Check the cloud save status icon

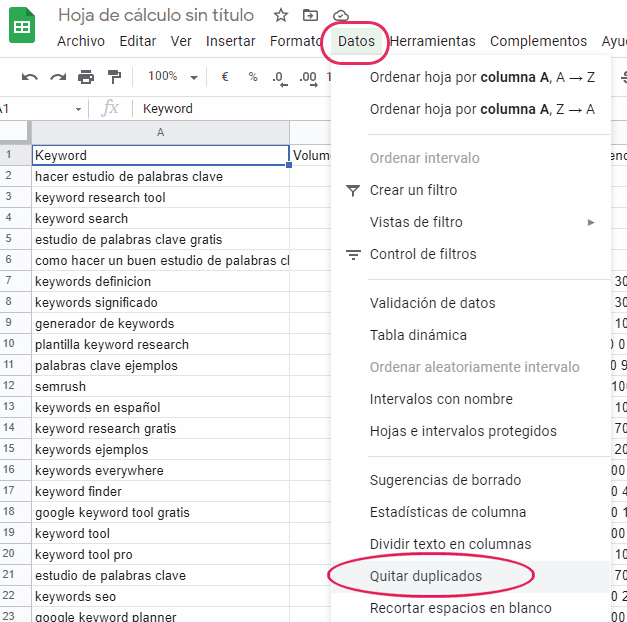pos(341,16)
